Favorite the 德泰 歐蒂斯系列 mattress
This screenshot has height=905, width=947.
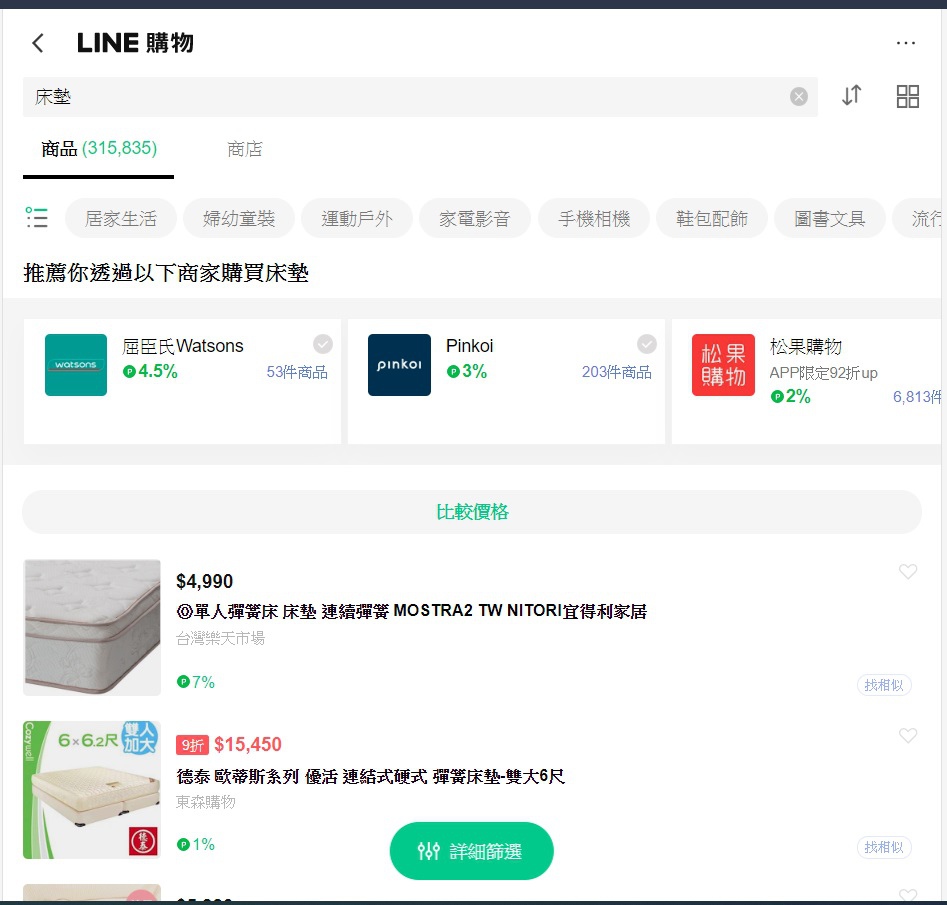tap(908, 735)
